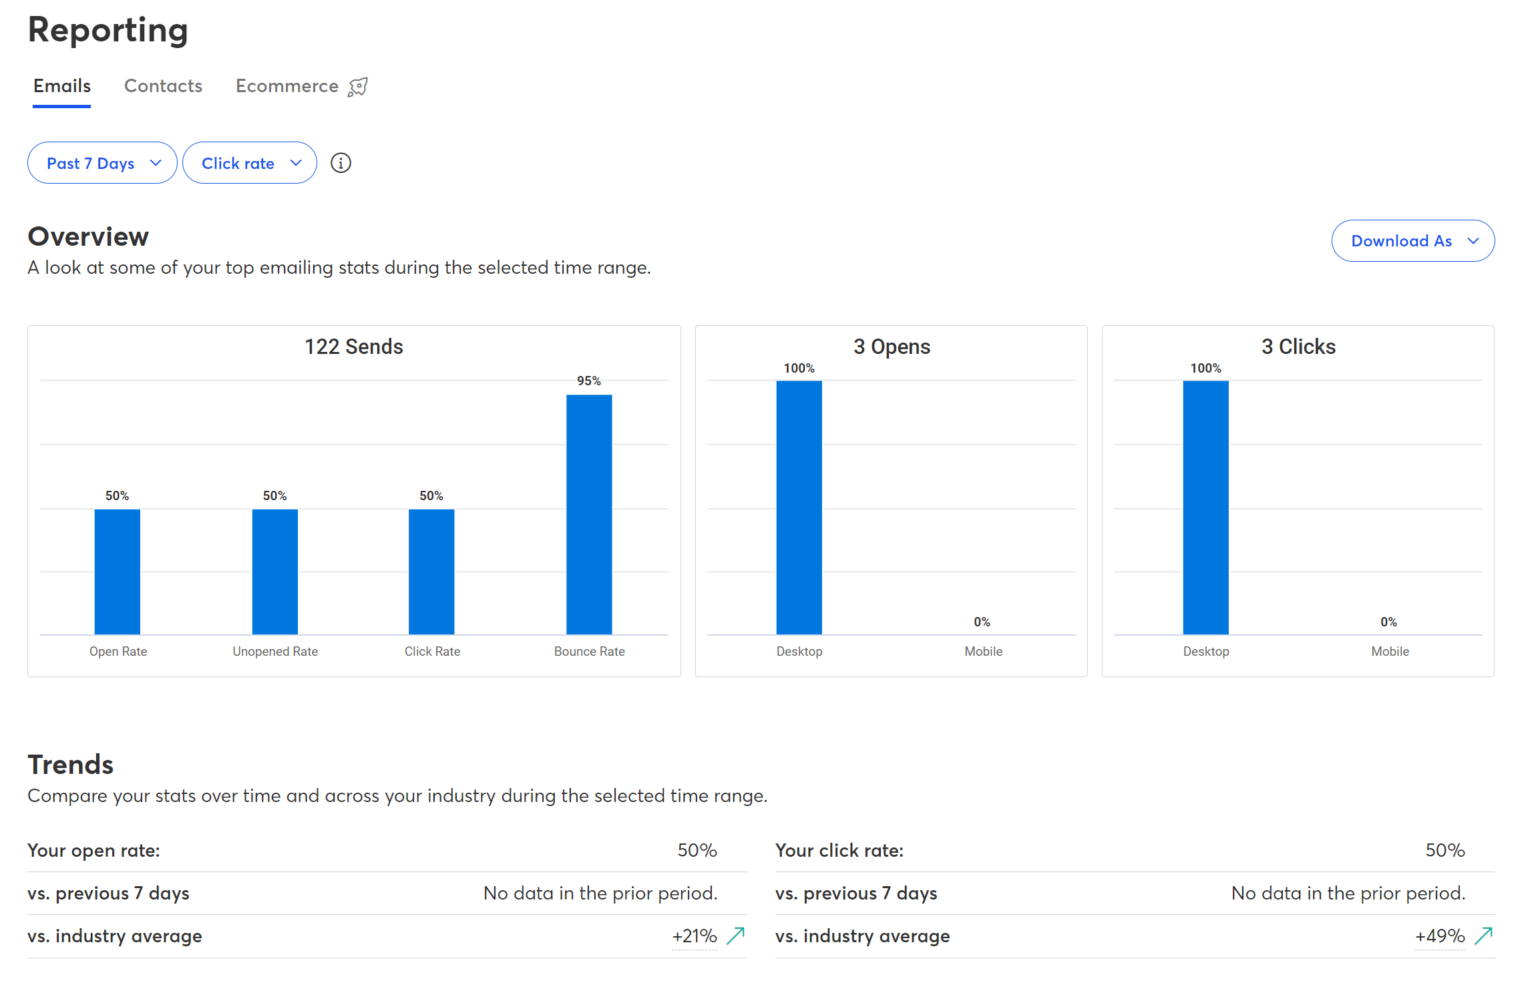Click the +21% industry average link

coord(694,935)
